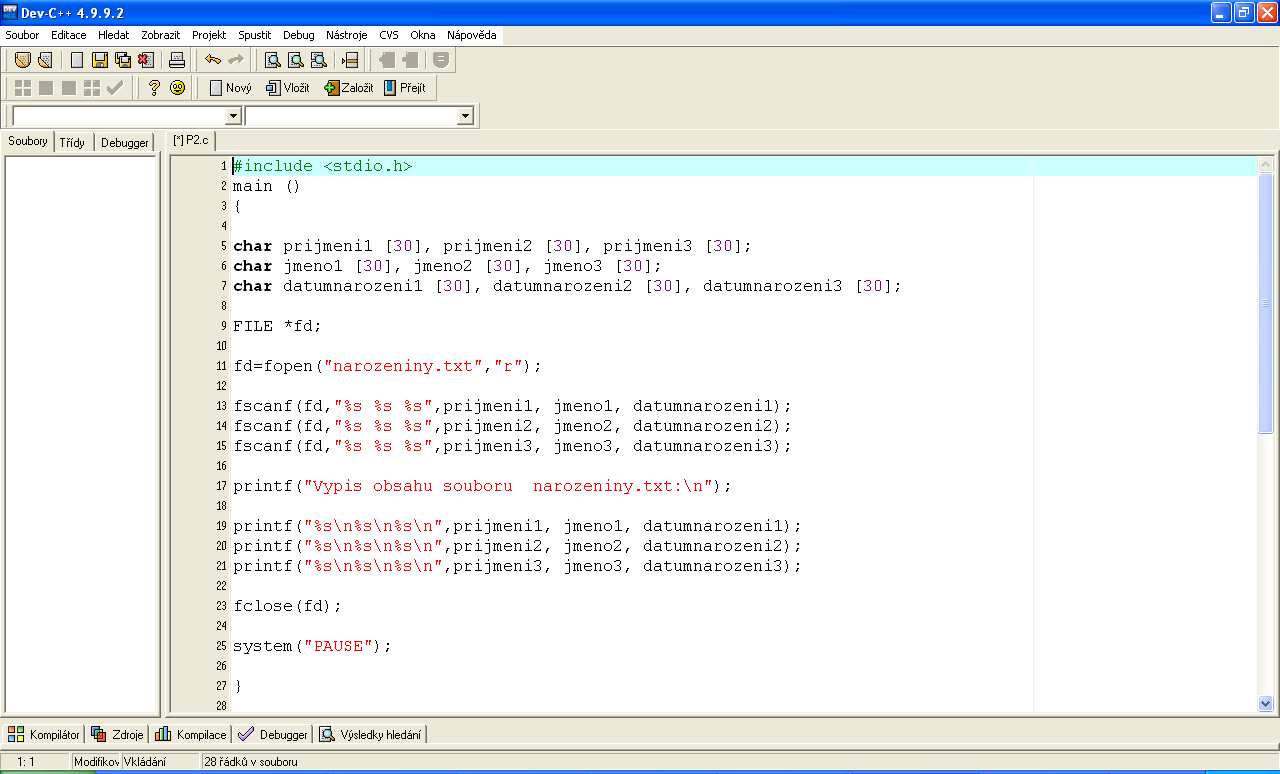Screen dimensions: 1280x774
Task: Click the Dev-C++ title bar icon
Action: point(10,11)
